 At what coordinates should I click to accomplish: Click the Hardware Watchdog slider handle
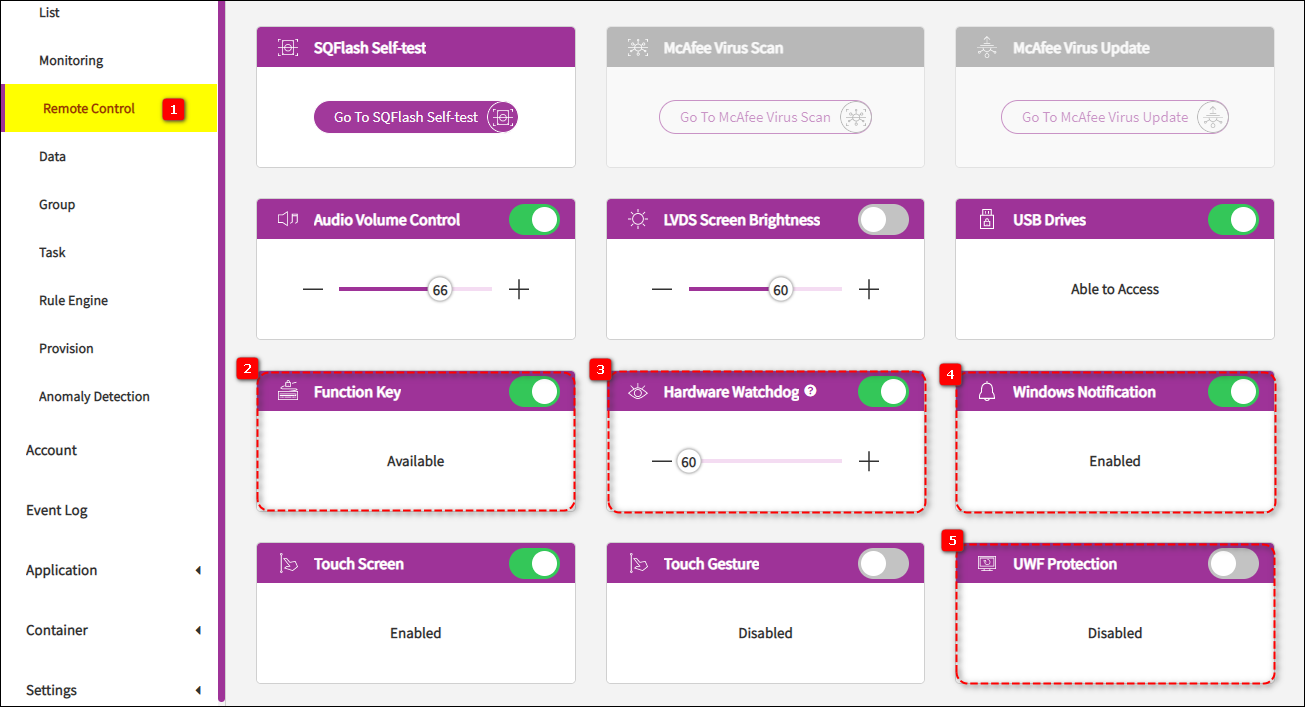click(x=688, y=462)
